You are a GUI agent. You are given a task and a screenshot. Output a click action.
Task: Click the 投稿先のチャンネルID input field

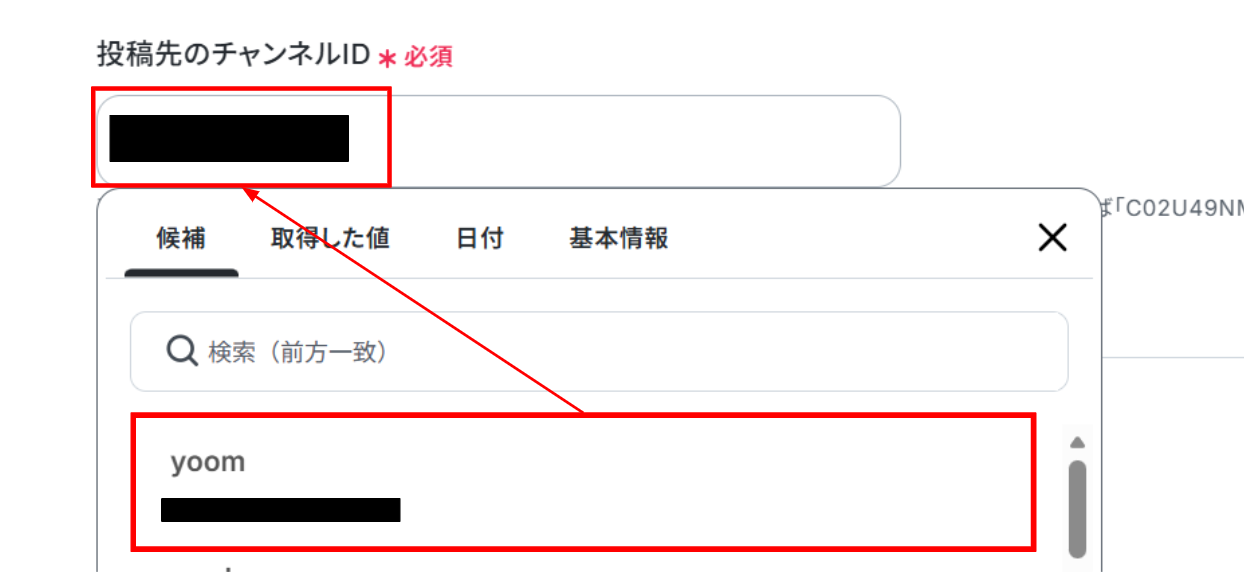(x=498, y=140)
